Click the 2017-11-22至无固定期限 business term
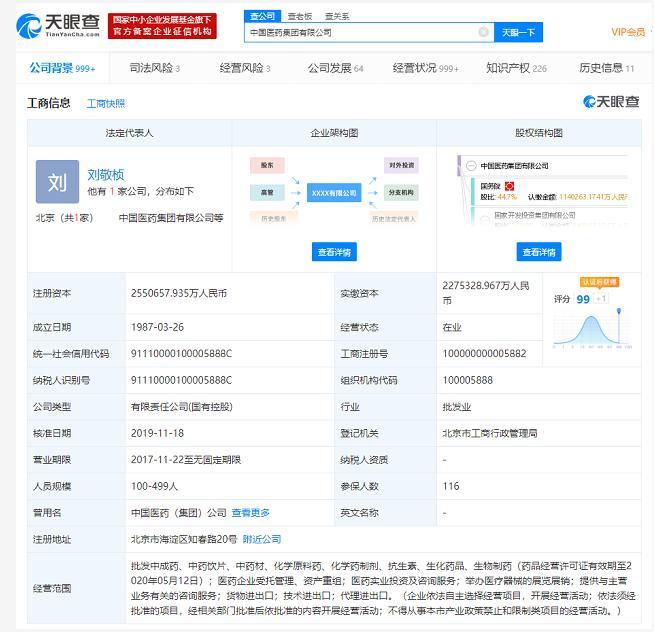This screenshot has height=632, width=654. [186, 460]
